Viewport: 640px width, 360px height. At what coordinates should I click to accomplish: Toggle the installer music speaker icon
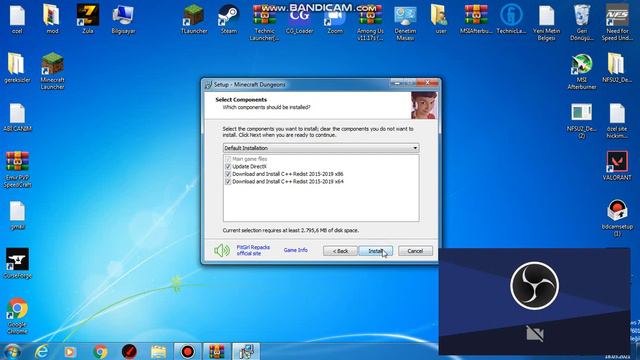click(222, 250)
